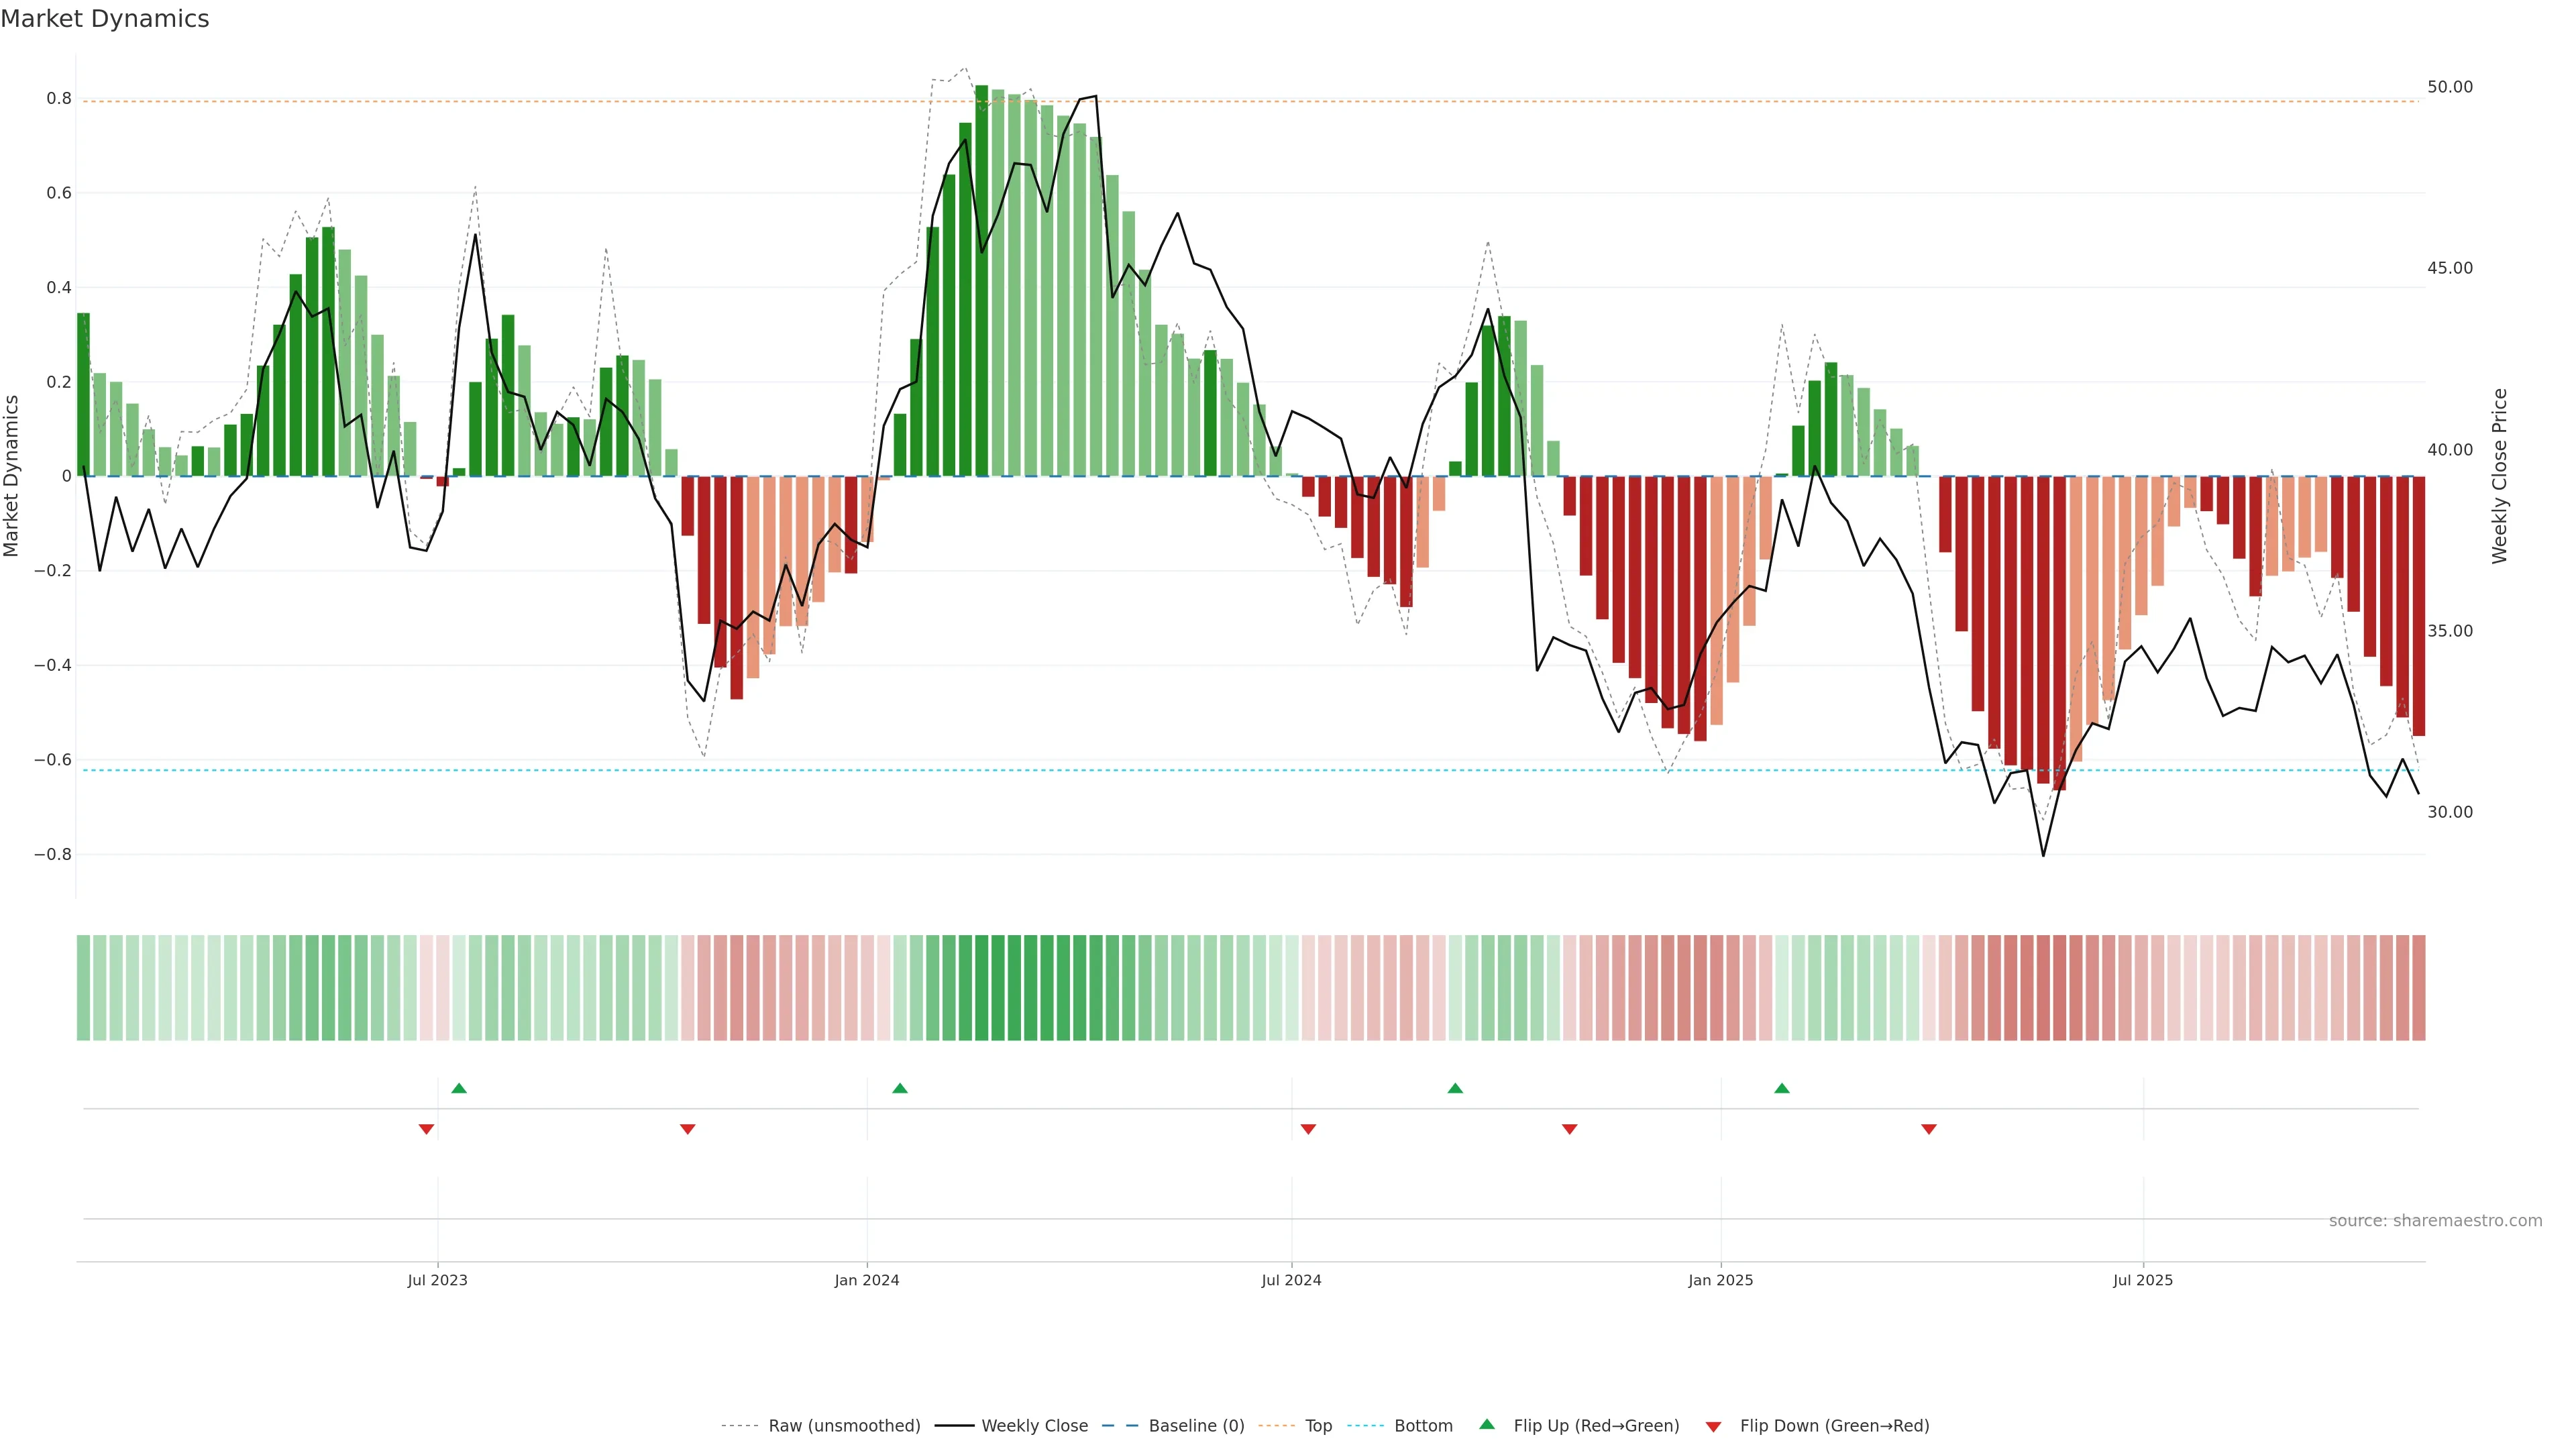Hide the Top threshold series via legend
This screenshot has height=1449, width=2576.
click(x=1318, y=1426)
